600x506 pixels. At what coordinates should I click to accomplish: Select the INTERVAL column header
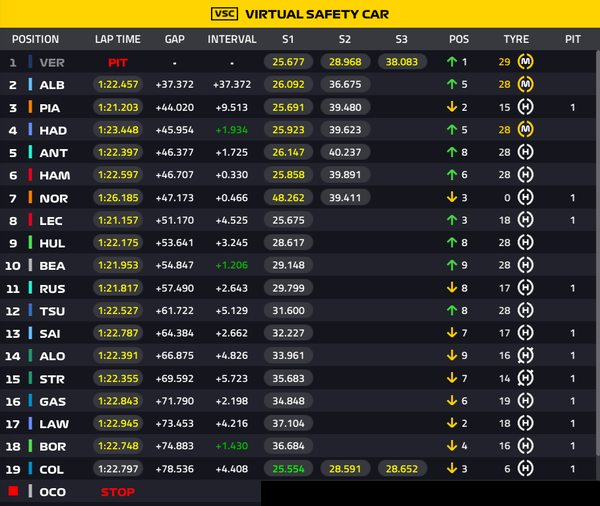click(232, 39)
